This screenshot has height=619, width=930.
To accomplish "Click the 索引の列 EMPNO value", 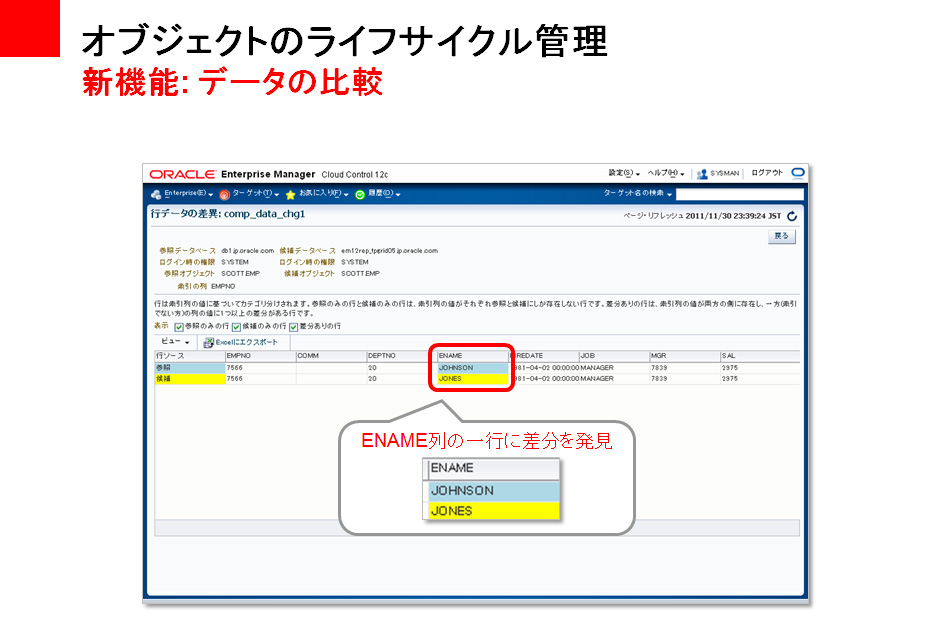I will click(x=223, y=286).
